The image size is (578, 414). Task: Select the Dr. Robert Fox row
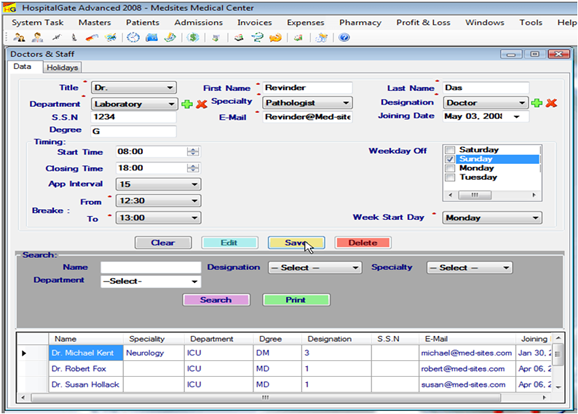[x=284, y=369]
